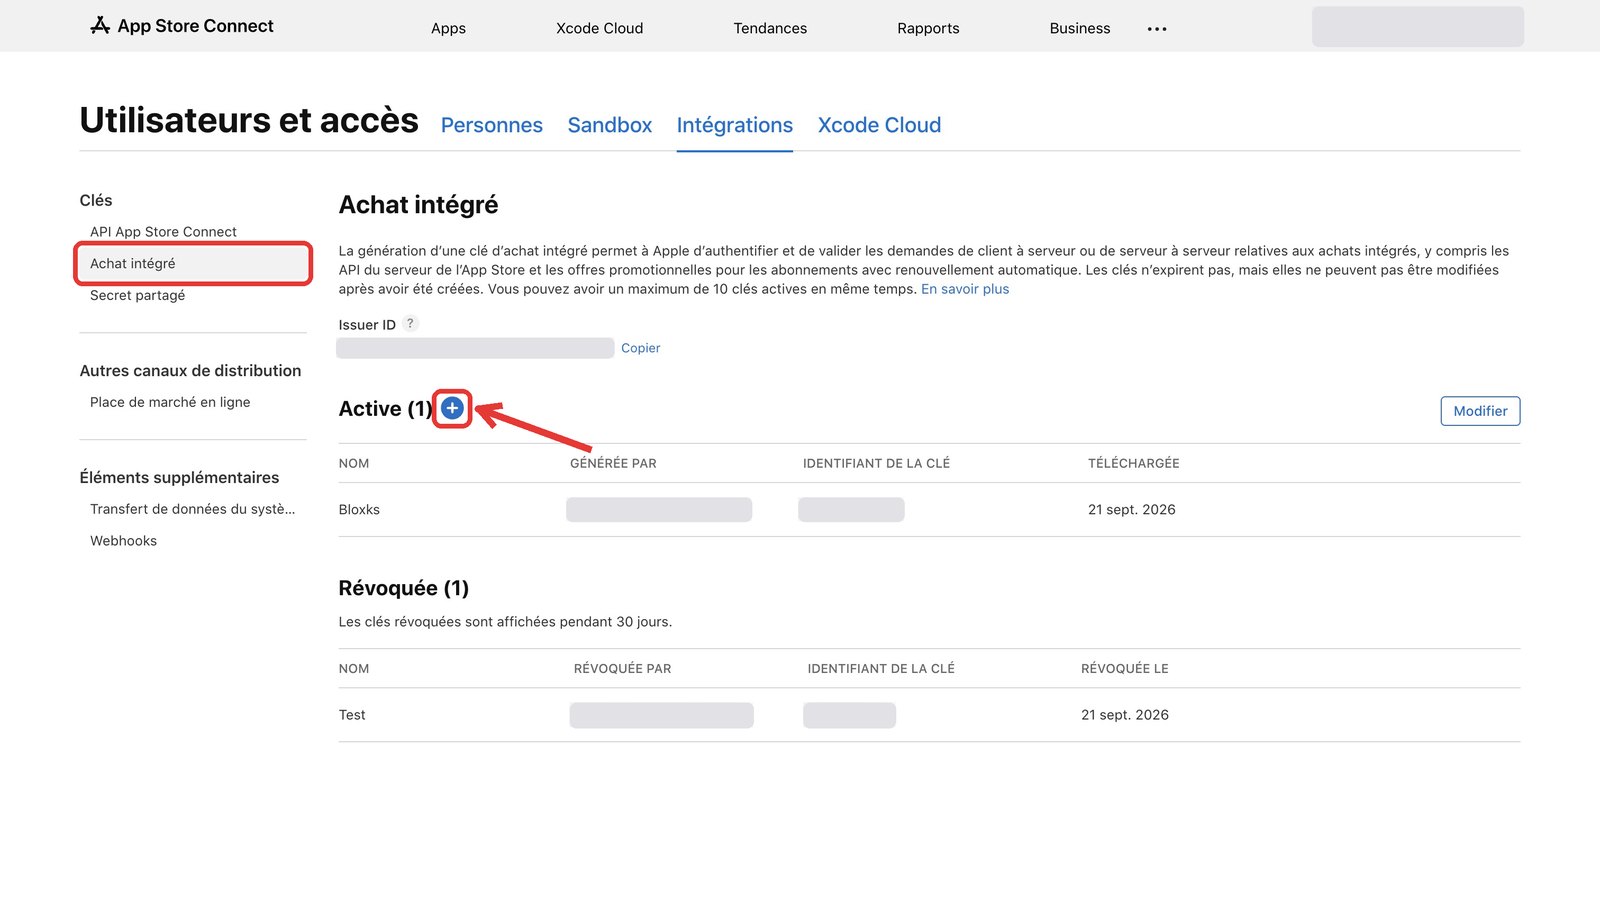Screen dimensions: 1600x910
Task: Click the Test revoked key name
Action: click(352, 715)
